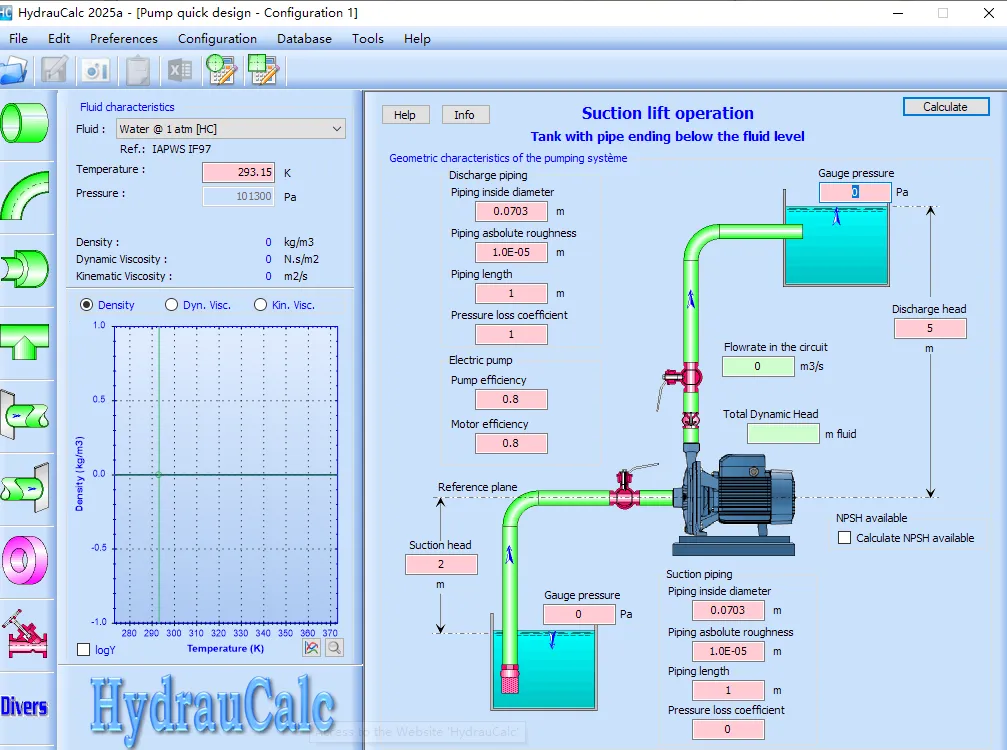Click the Motor efficiency field
Screen dimensions: 1007x750
pyautogui.click(x=511, y=444)
